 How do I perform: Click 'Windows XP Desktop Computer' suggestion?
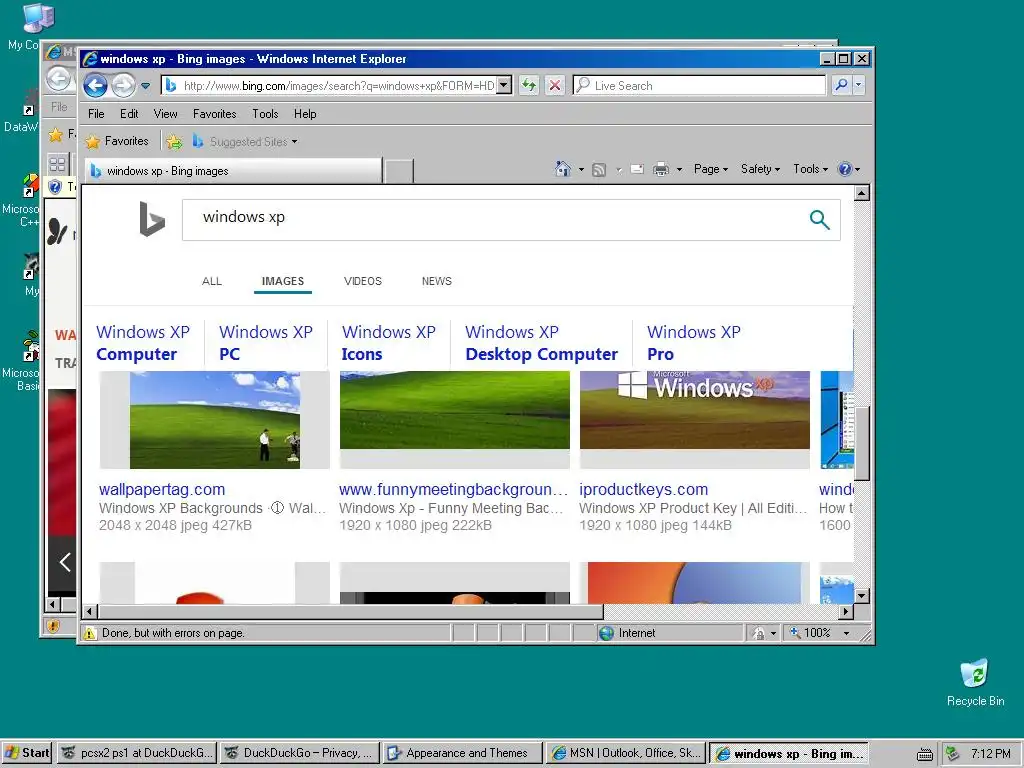click(541, 343)
